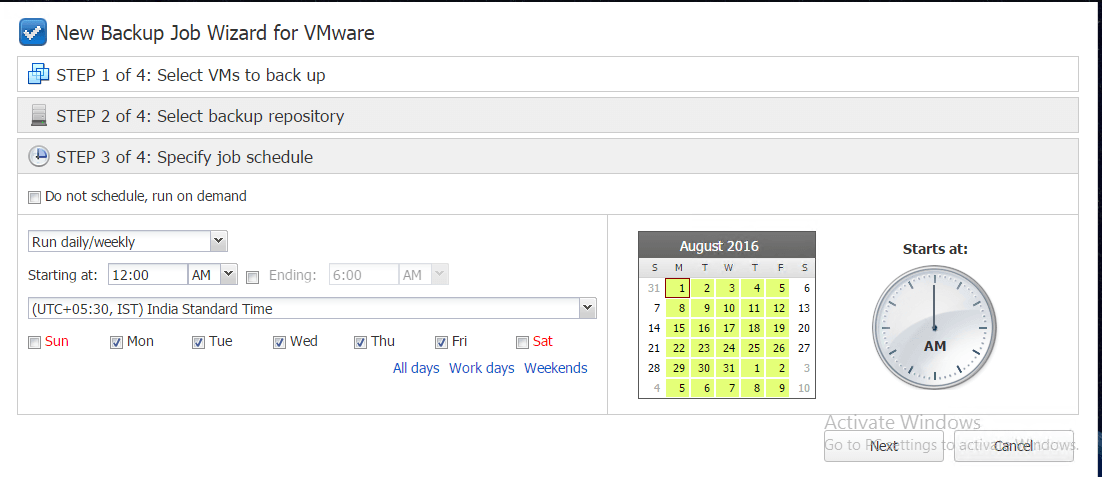Check the Sun day checkbox

[x=35, y=342]
